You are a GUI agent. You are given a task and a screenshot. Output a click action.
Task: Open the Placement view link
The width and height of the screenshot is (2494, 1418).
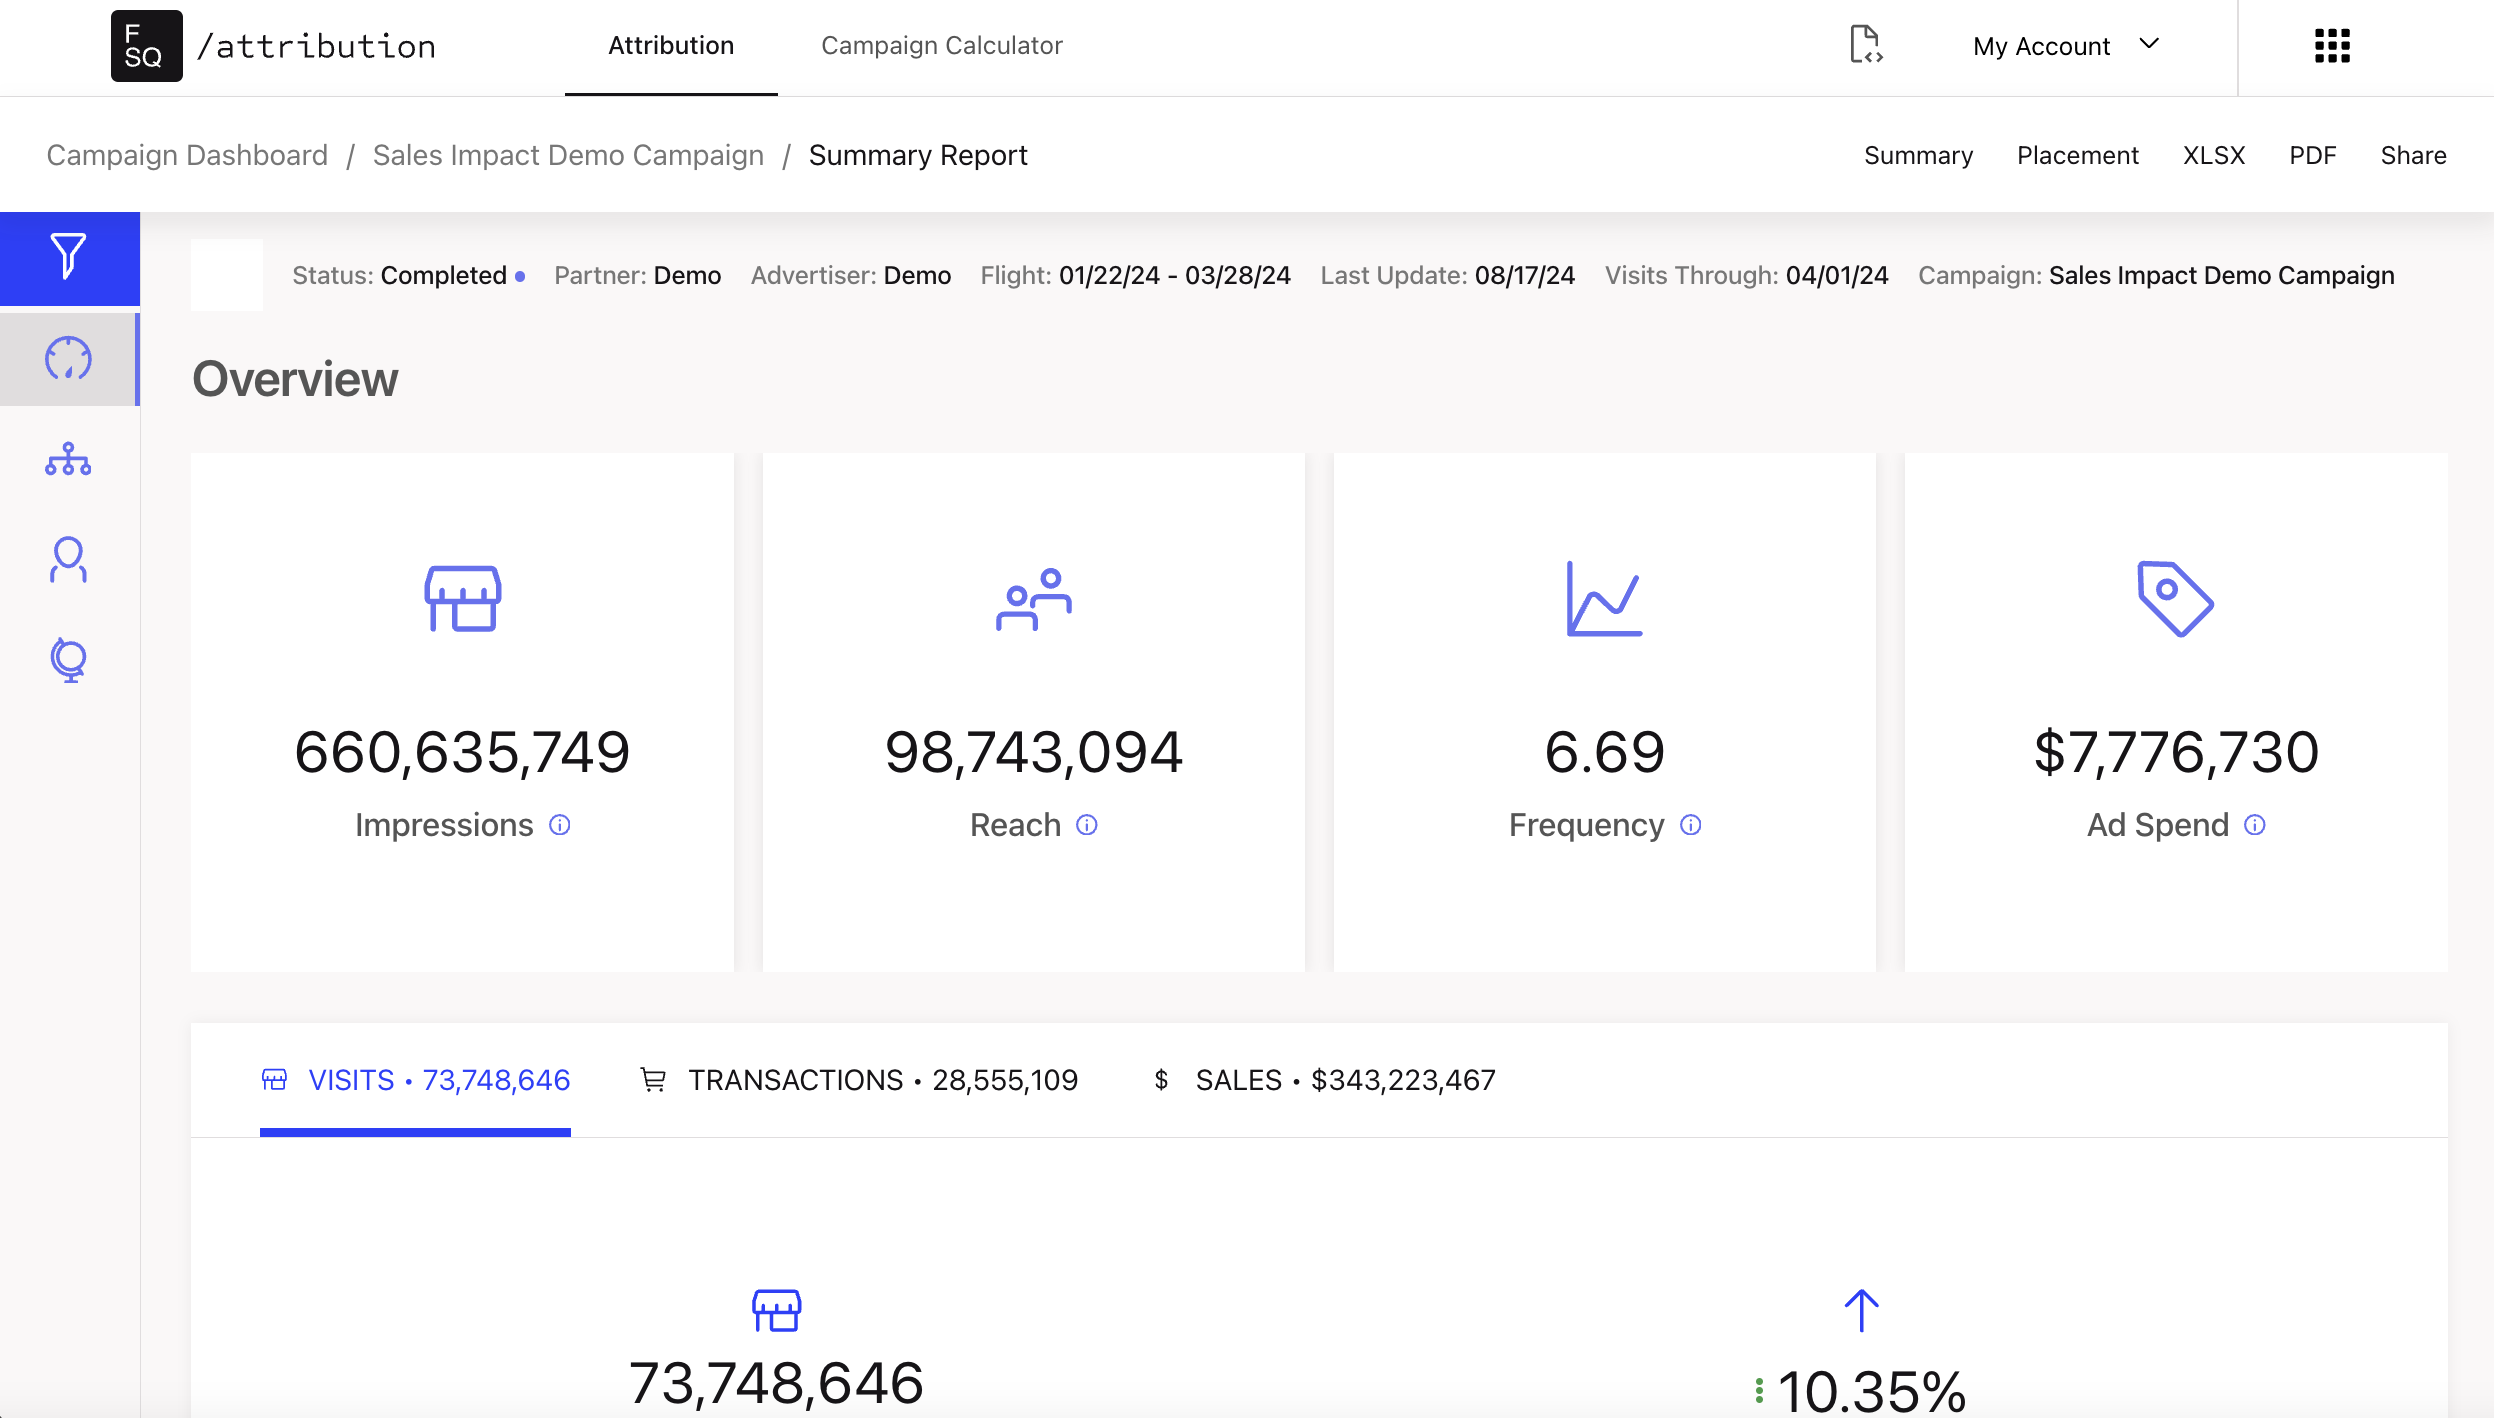[2077, 155]
